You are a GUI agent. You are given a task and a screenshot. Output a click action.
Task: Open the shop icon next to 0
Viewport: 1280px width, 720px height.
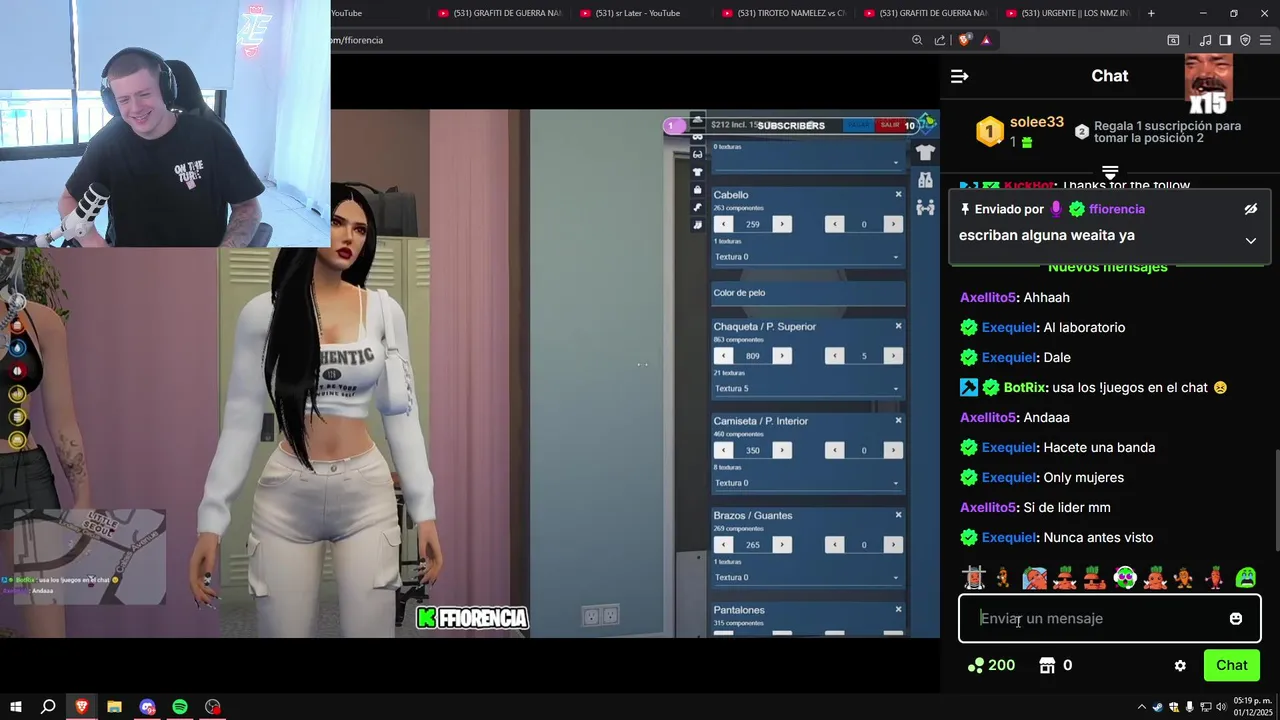coord(1047,665)
